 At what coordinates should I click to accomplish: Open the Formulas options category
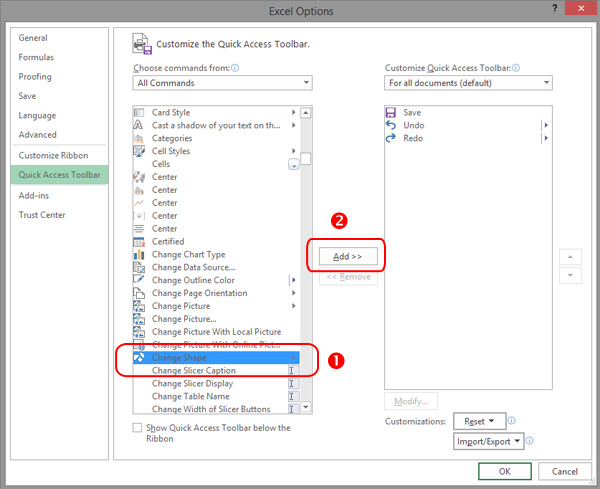(x=36, y=57)
